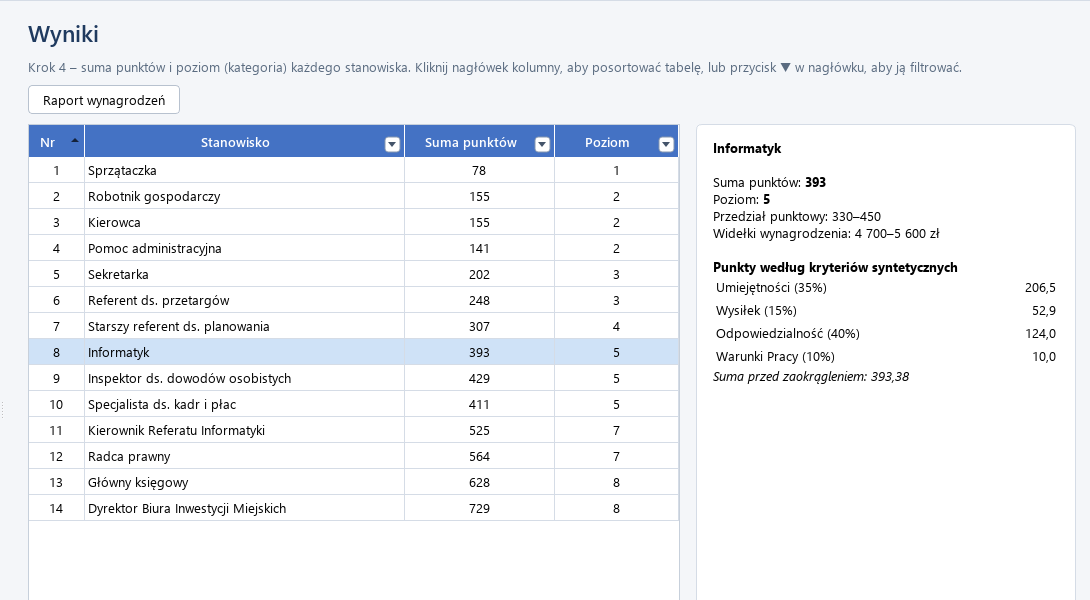1090x600 pixels.
Task: Click the 729 points cell
Action: coord(479,508)
